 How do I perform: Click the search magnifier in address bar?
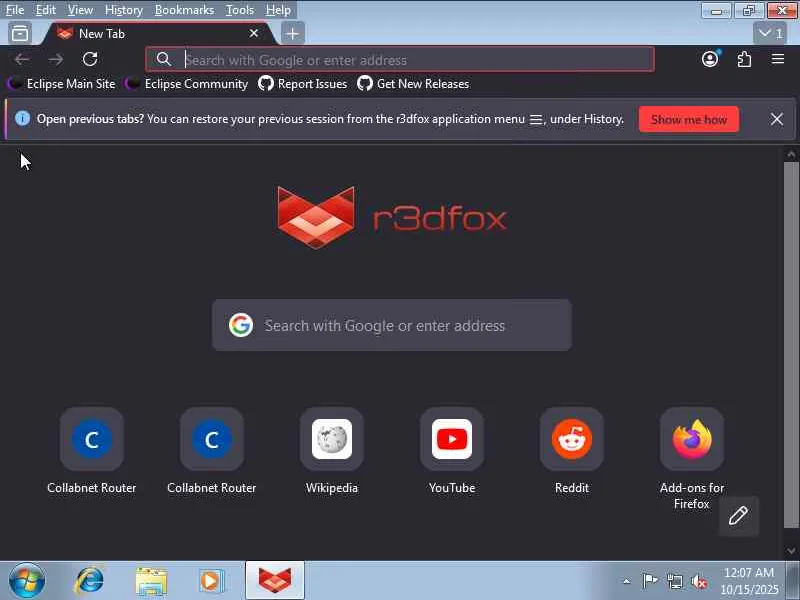[163, 60]
